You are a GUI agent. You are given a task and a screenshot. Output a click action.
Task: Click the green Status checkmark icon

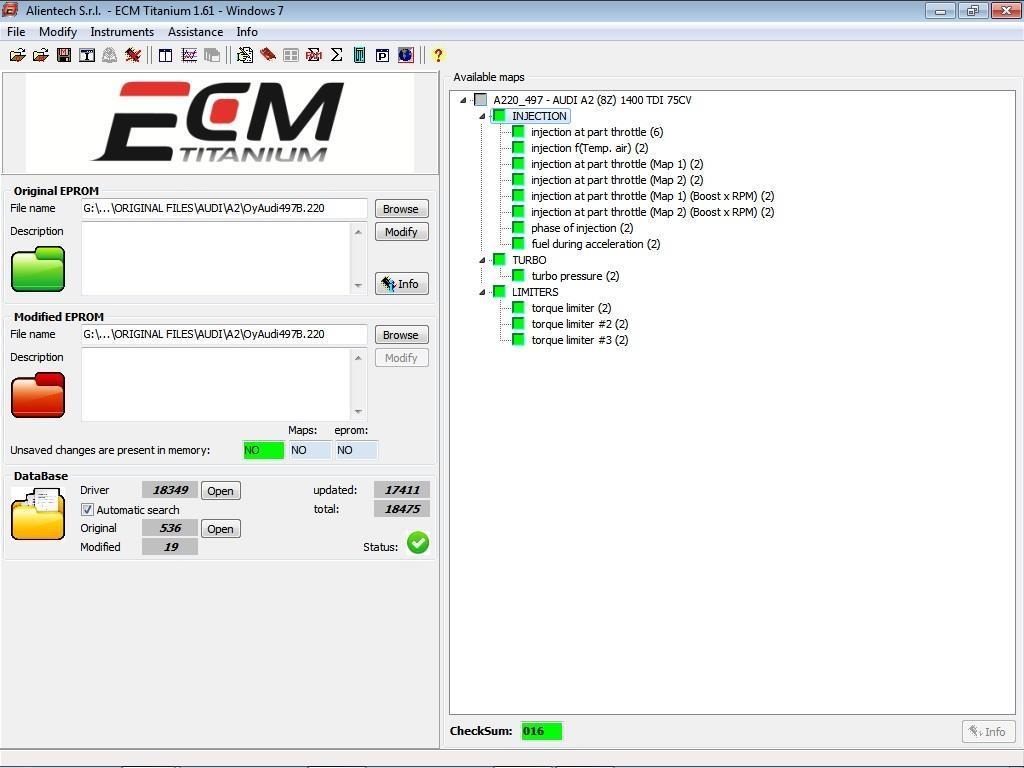[418, 543]
